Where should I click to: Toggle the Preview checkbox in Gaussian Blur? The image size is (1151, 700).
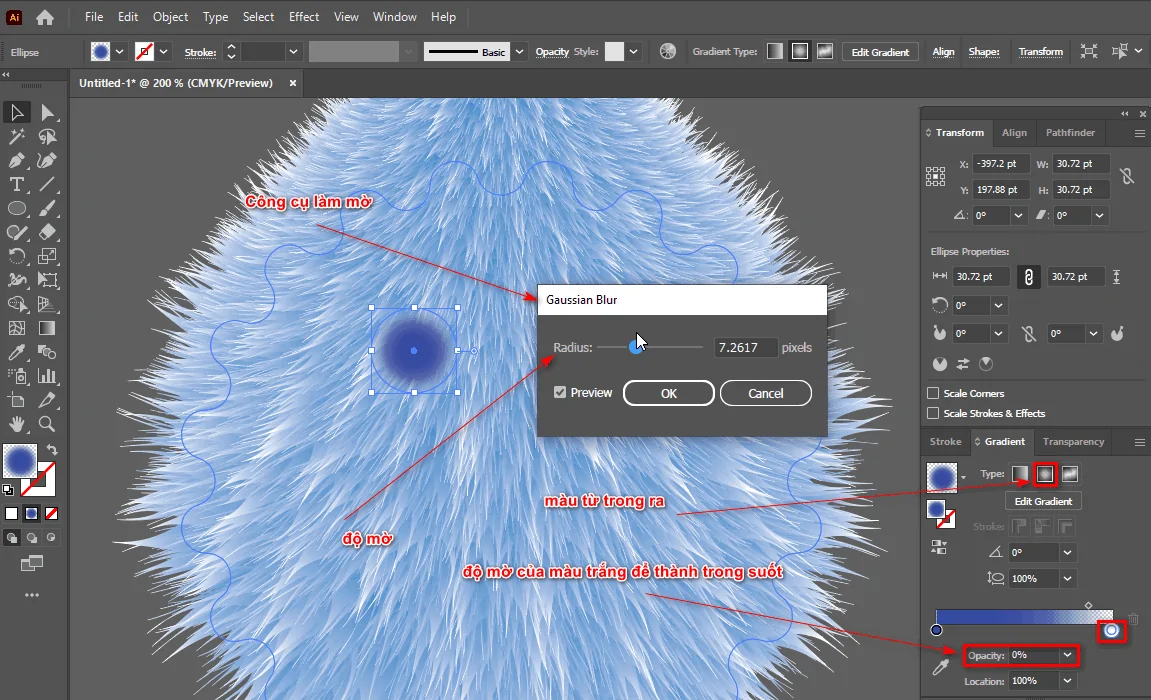click(x=561, y=393)
